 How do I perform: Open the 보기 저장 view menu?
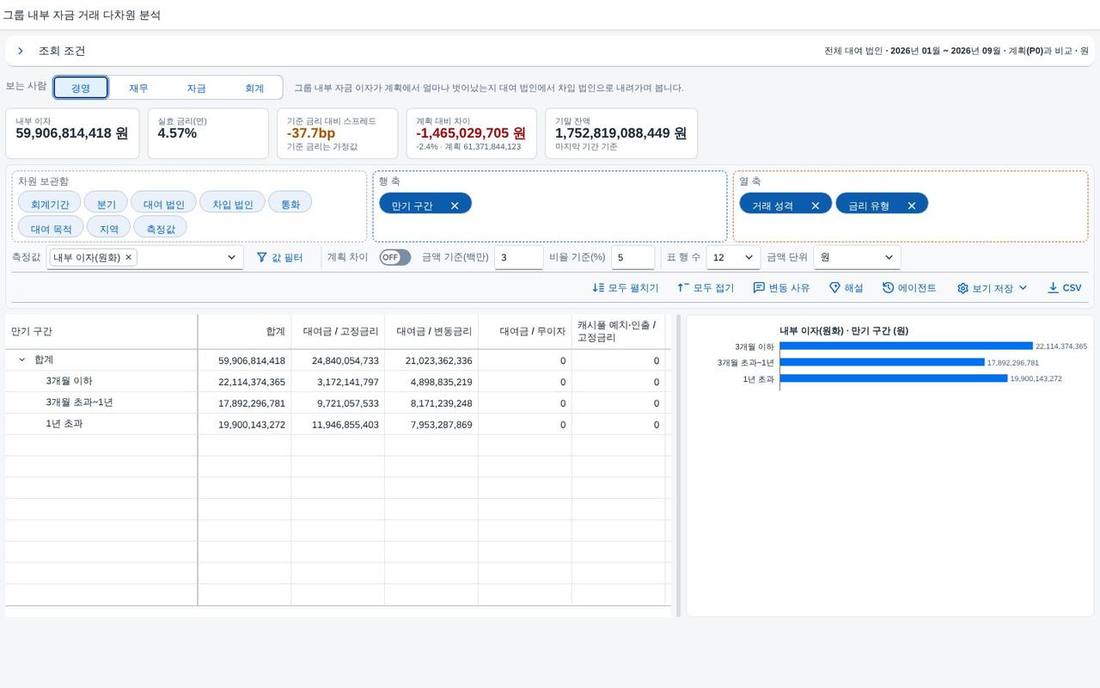992,288
